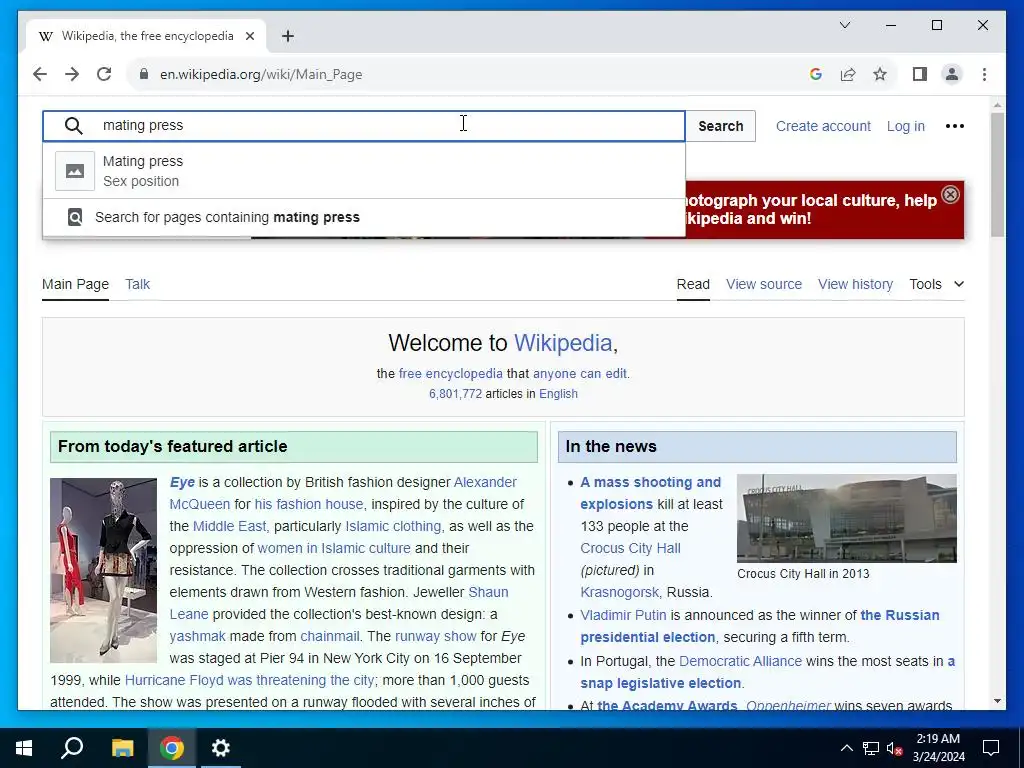Viewport: 1024px width, 768px height.
Task: Reload the Wikipedia page
Action: [104, 74]
